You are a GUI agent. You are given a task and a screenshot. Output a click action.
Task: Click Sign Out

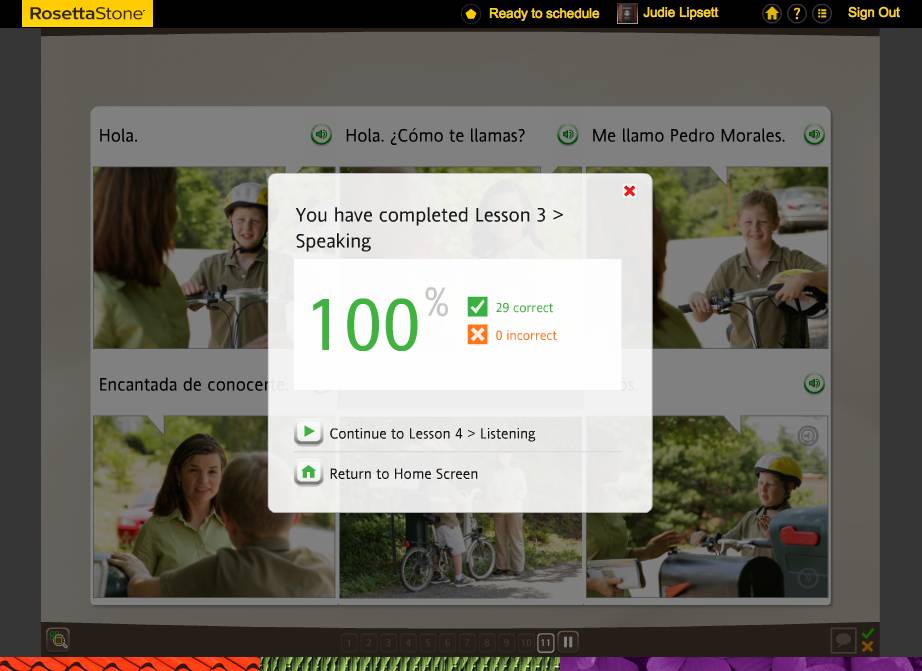[873, 12]
